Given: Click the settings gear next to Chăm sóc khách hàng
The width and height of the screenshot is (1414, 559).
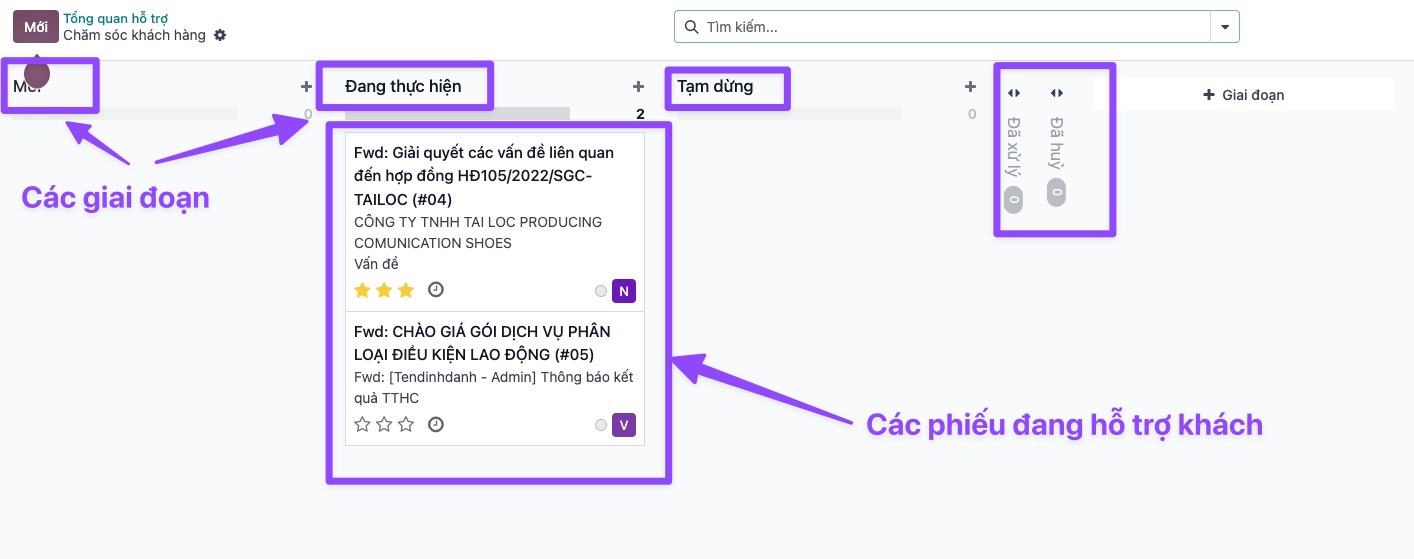Looking at the screenshot, I should [220, 35].
